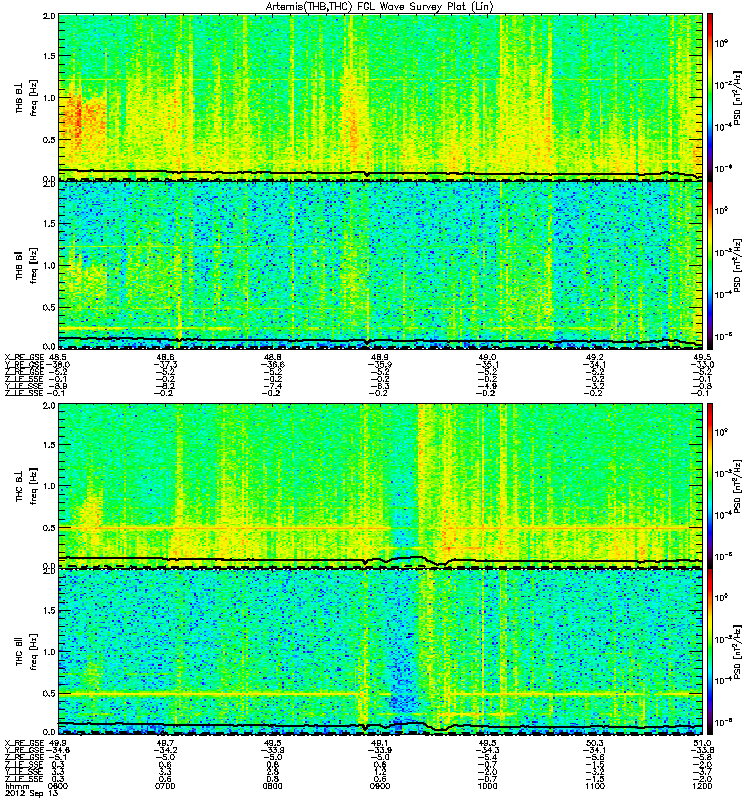This screenshot has width=750, height=800.
Task: Click the THC X_RE_GSE value 51.0
Action: pyautogui.click(x=703, y=743)
